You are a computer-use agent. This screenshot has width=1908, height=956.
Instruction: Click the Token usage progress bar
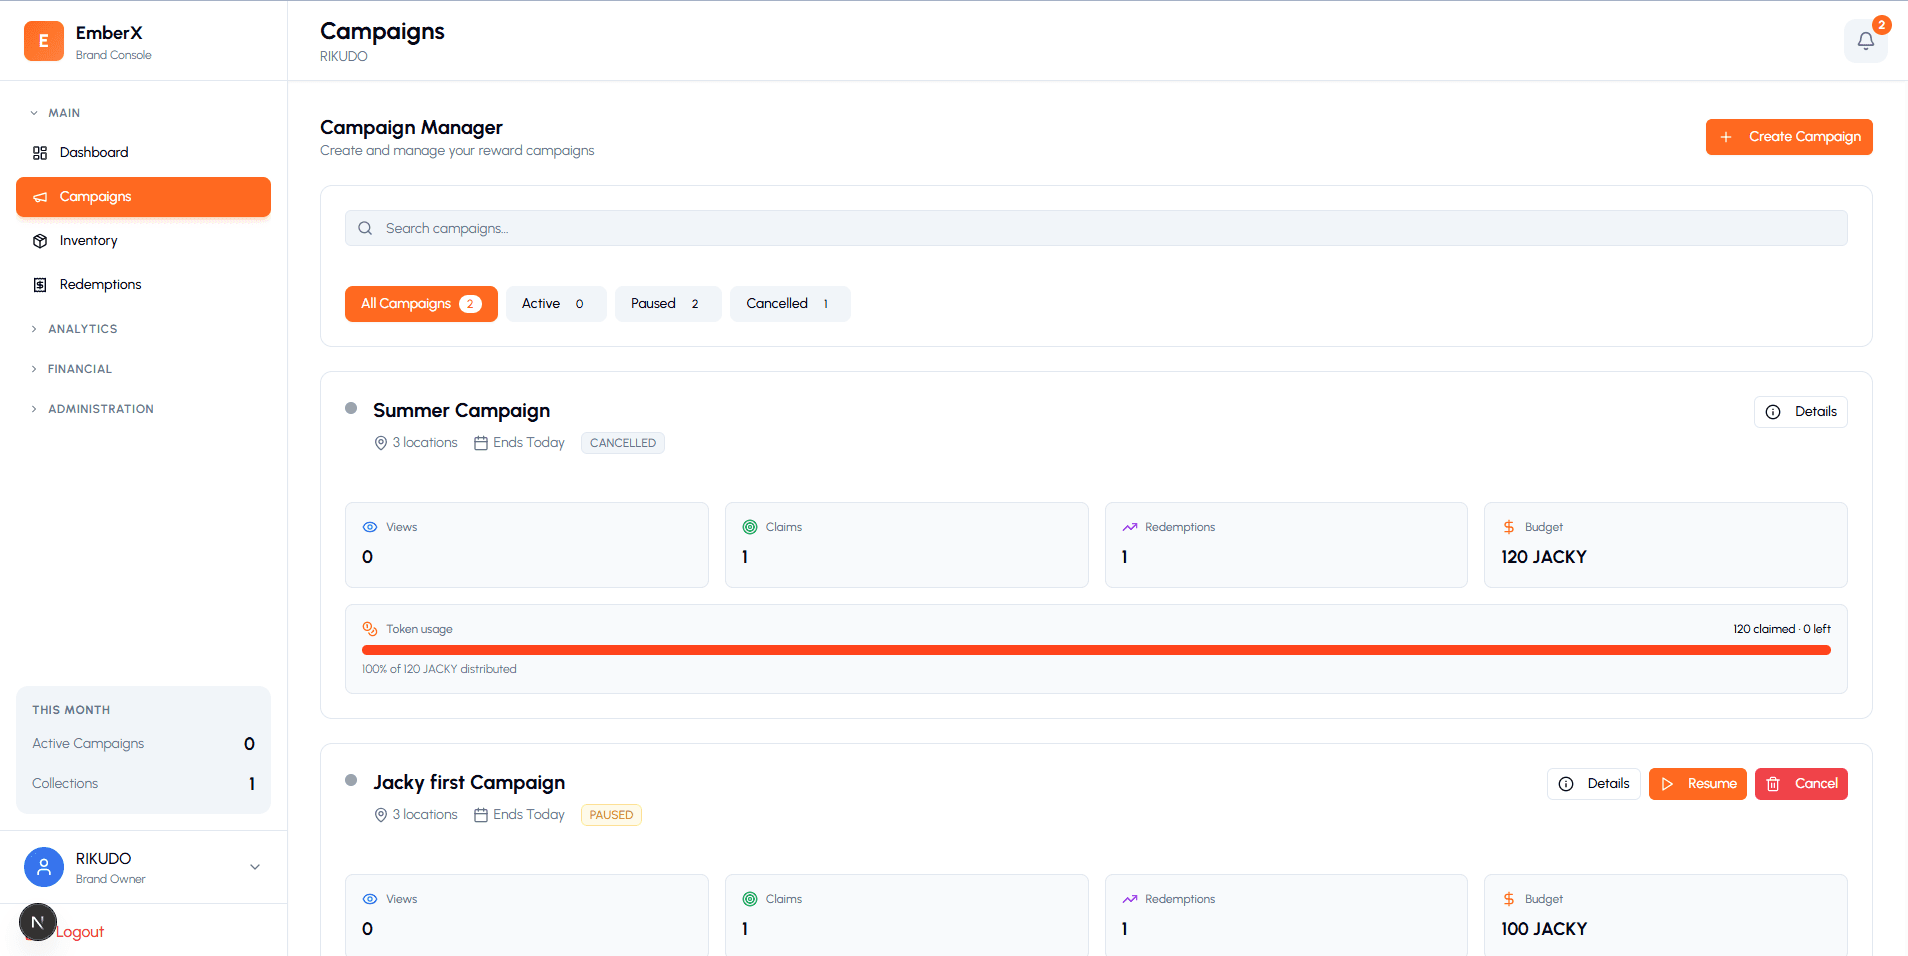click(1095, 650)
